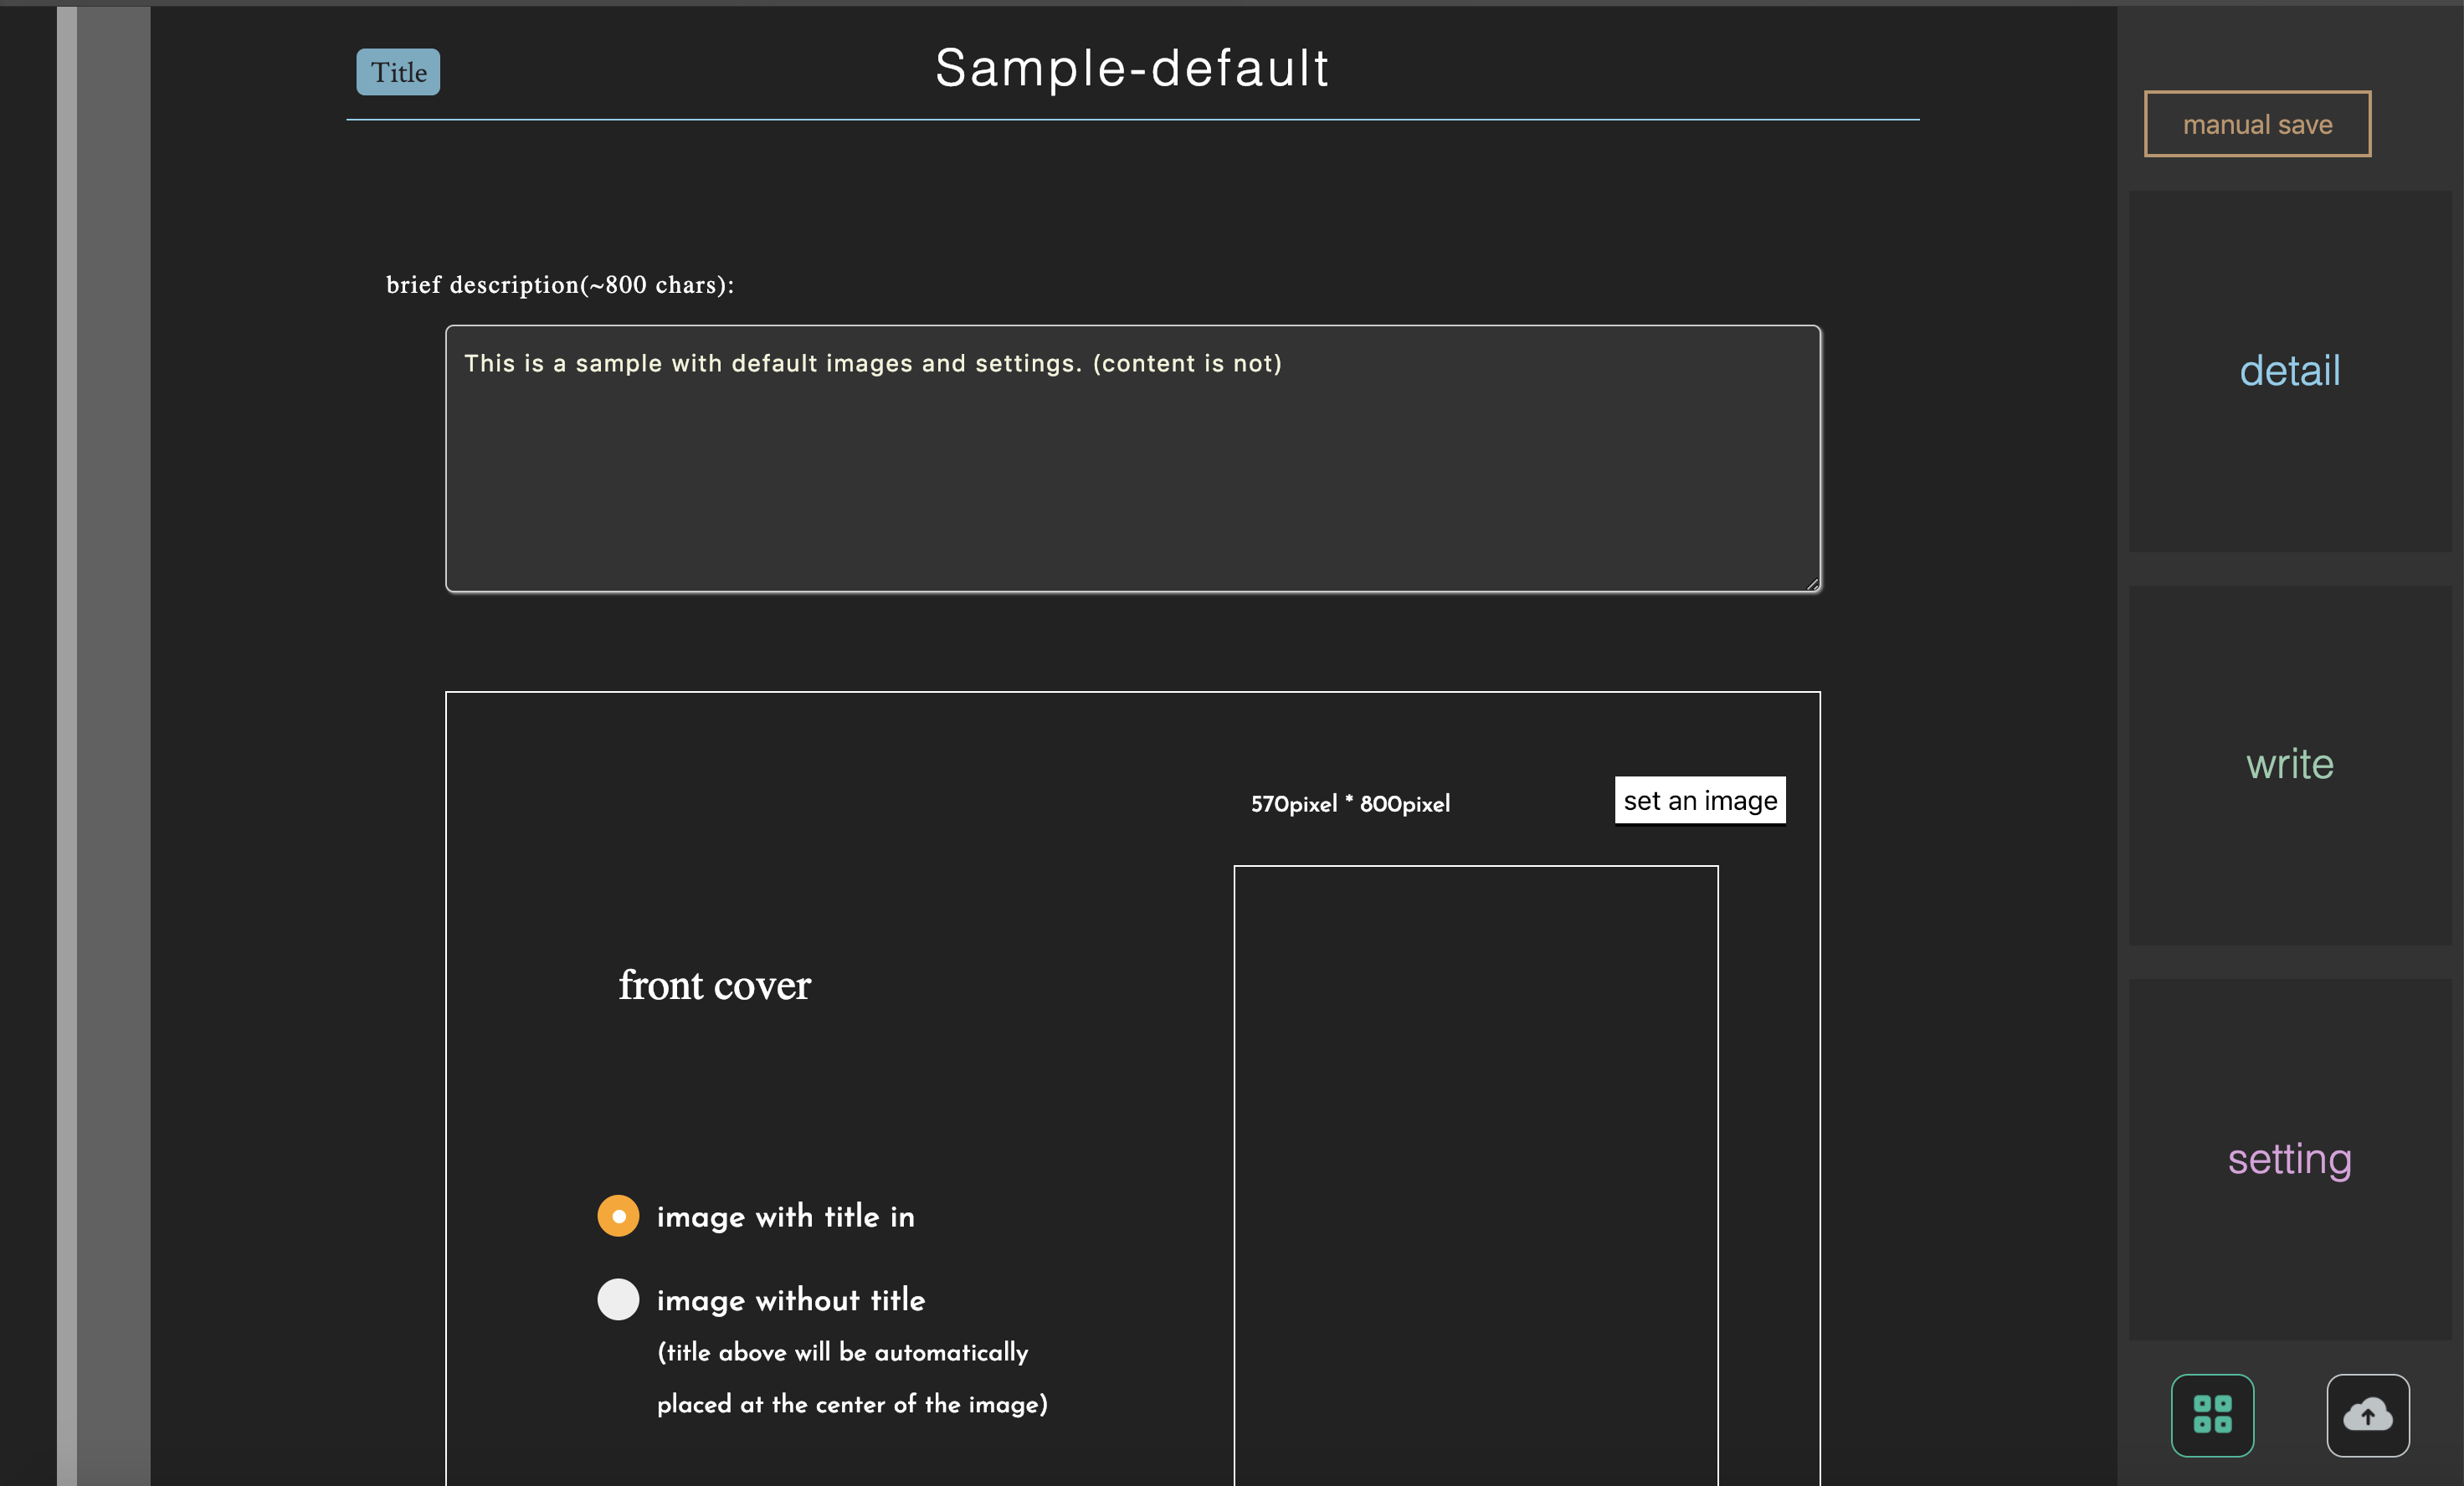The width and height of the screenshot is (2464, 1486).
Task: Click the 'front cover' heading text
Action: [x=714, y=986]
